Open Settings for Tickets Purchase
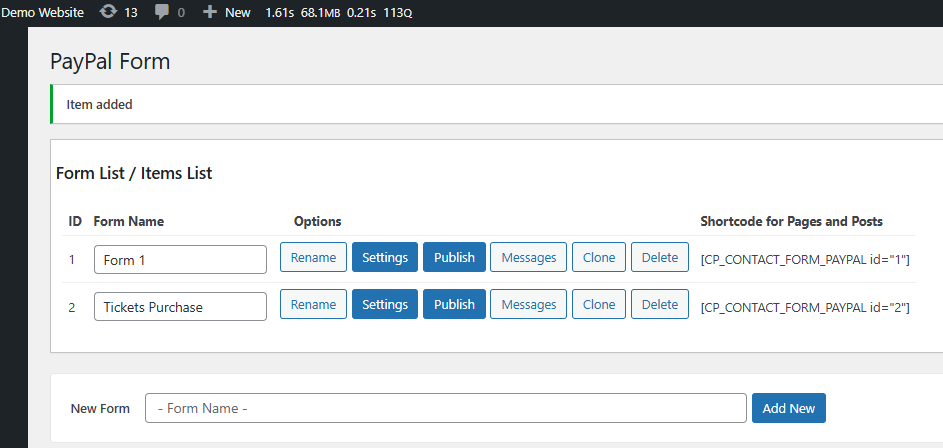Image resolution: width=943 pixels, height=448 pixels. (x=385, y=304)
